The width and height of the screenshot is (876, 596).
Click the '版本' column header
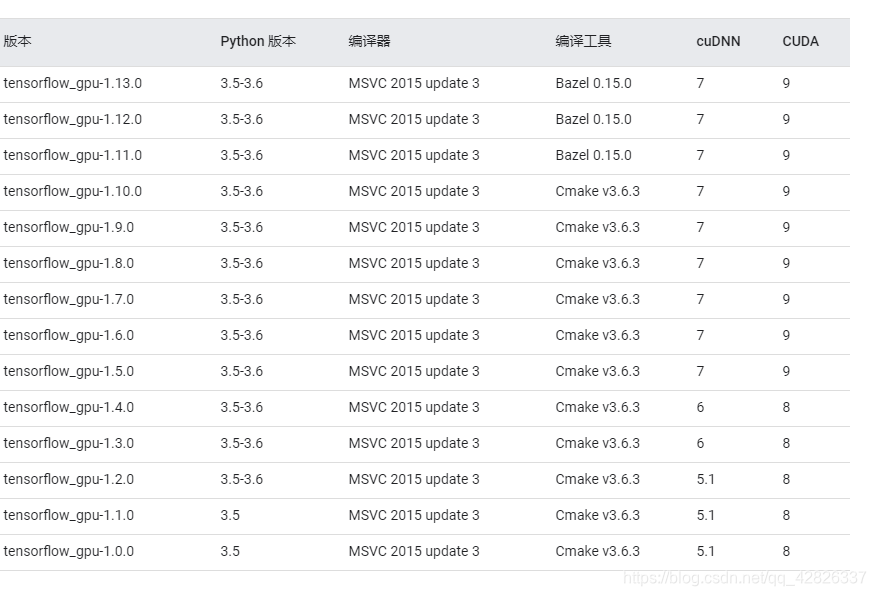[17, 41]
